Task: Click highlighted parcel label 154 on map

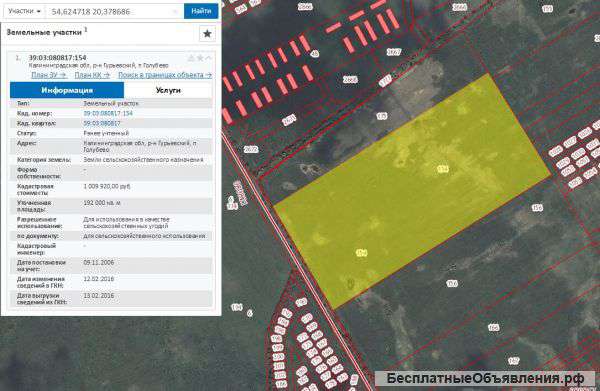Action: click(362, 253)
